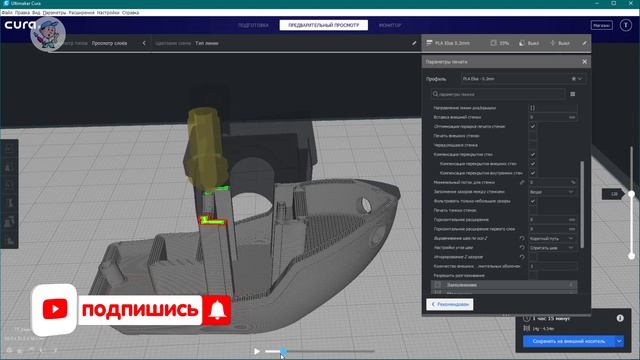Open settings visibility hamburger menu

[573, 94]
